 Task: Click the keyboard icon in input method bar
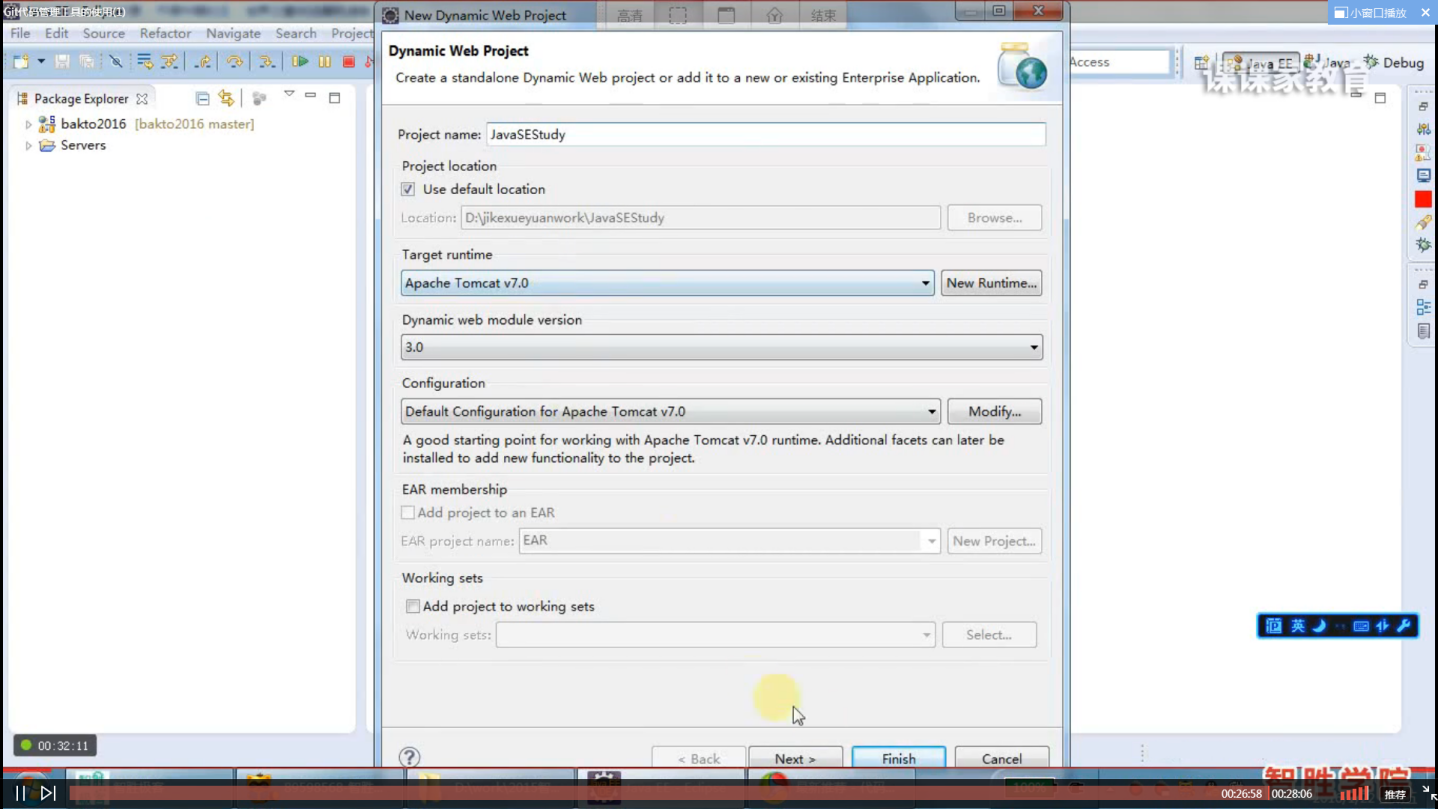1361,626
